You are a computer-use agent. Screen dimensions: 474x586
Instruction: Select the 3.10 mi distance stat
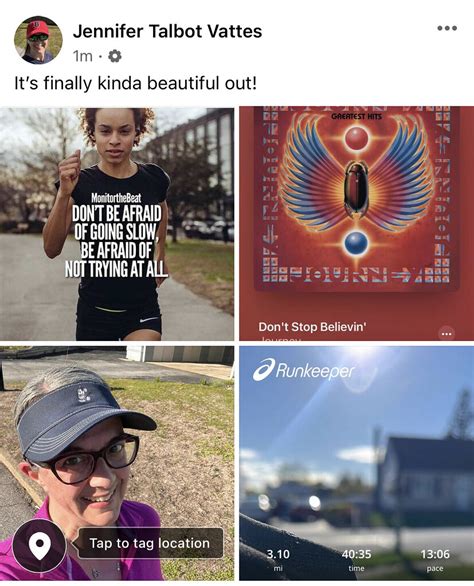click(278, 559)
